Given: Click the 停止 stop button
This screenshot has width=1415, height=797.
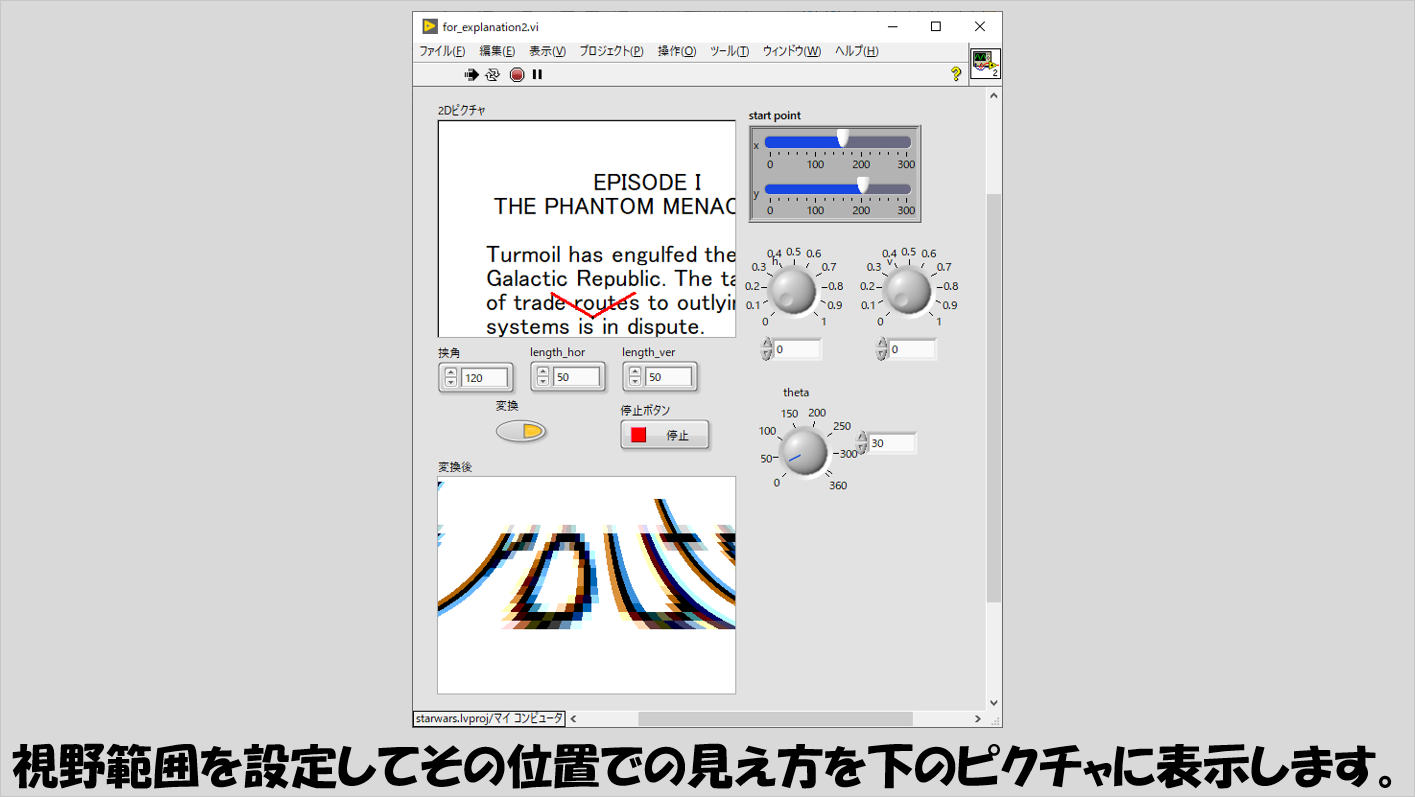Looking at the screenshot, I should point(665,435).
